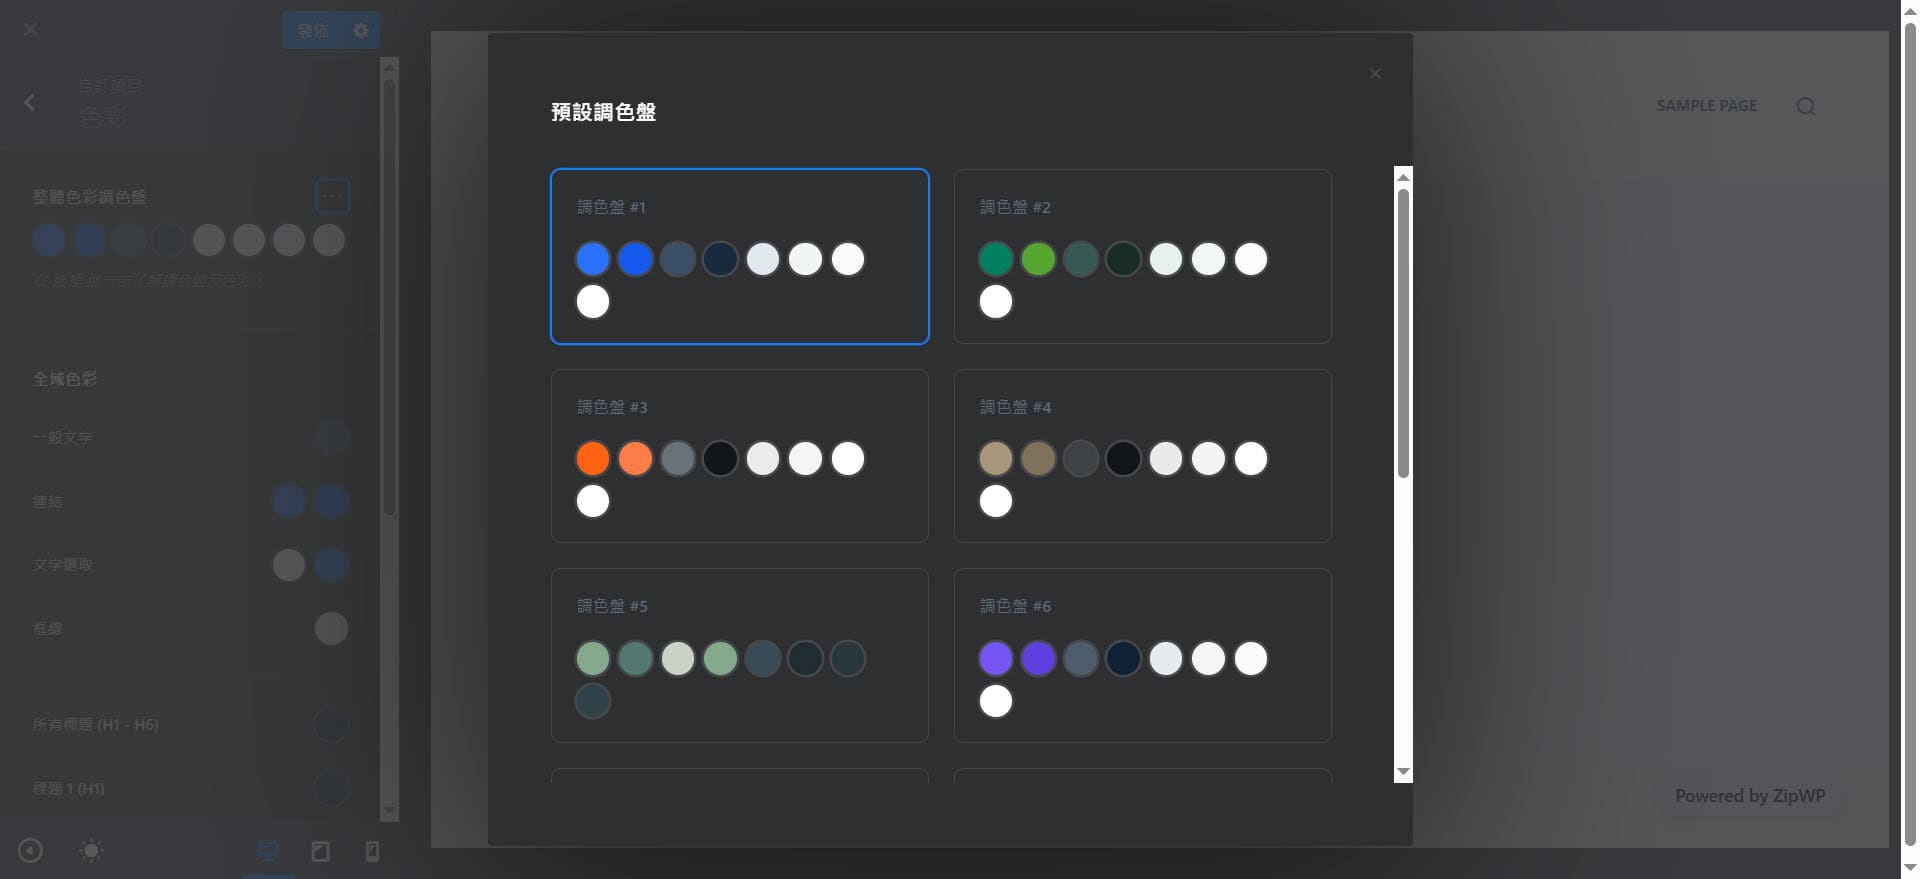Viewport: 1920px width, 879px height.
Task: Switch to mobile preview device icon
Action: click(x=372, y=851)
